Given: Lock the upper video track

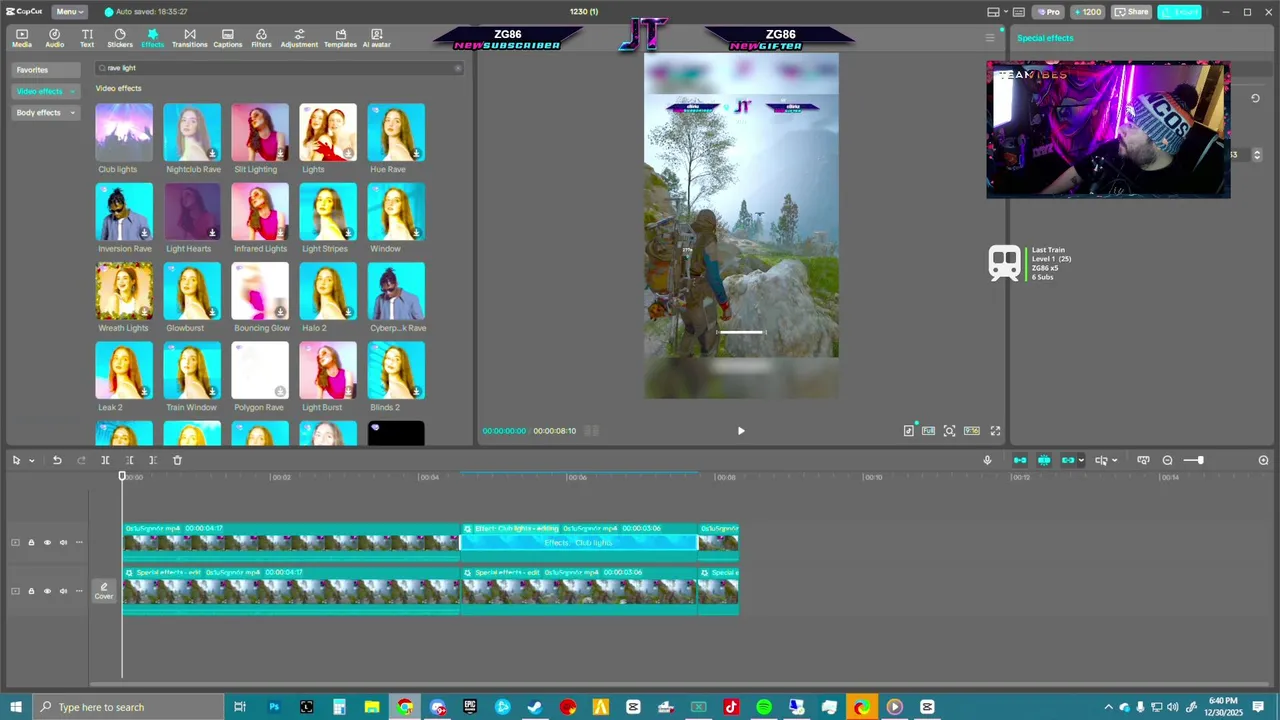Looking at the screenshot, I should 31,543.
